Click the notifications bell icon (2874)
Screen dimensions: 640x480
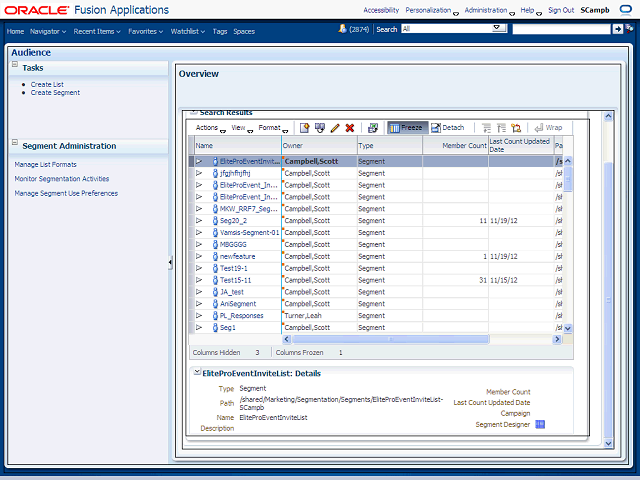pyautogui.click(x=342, y=29)
